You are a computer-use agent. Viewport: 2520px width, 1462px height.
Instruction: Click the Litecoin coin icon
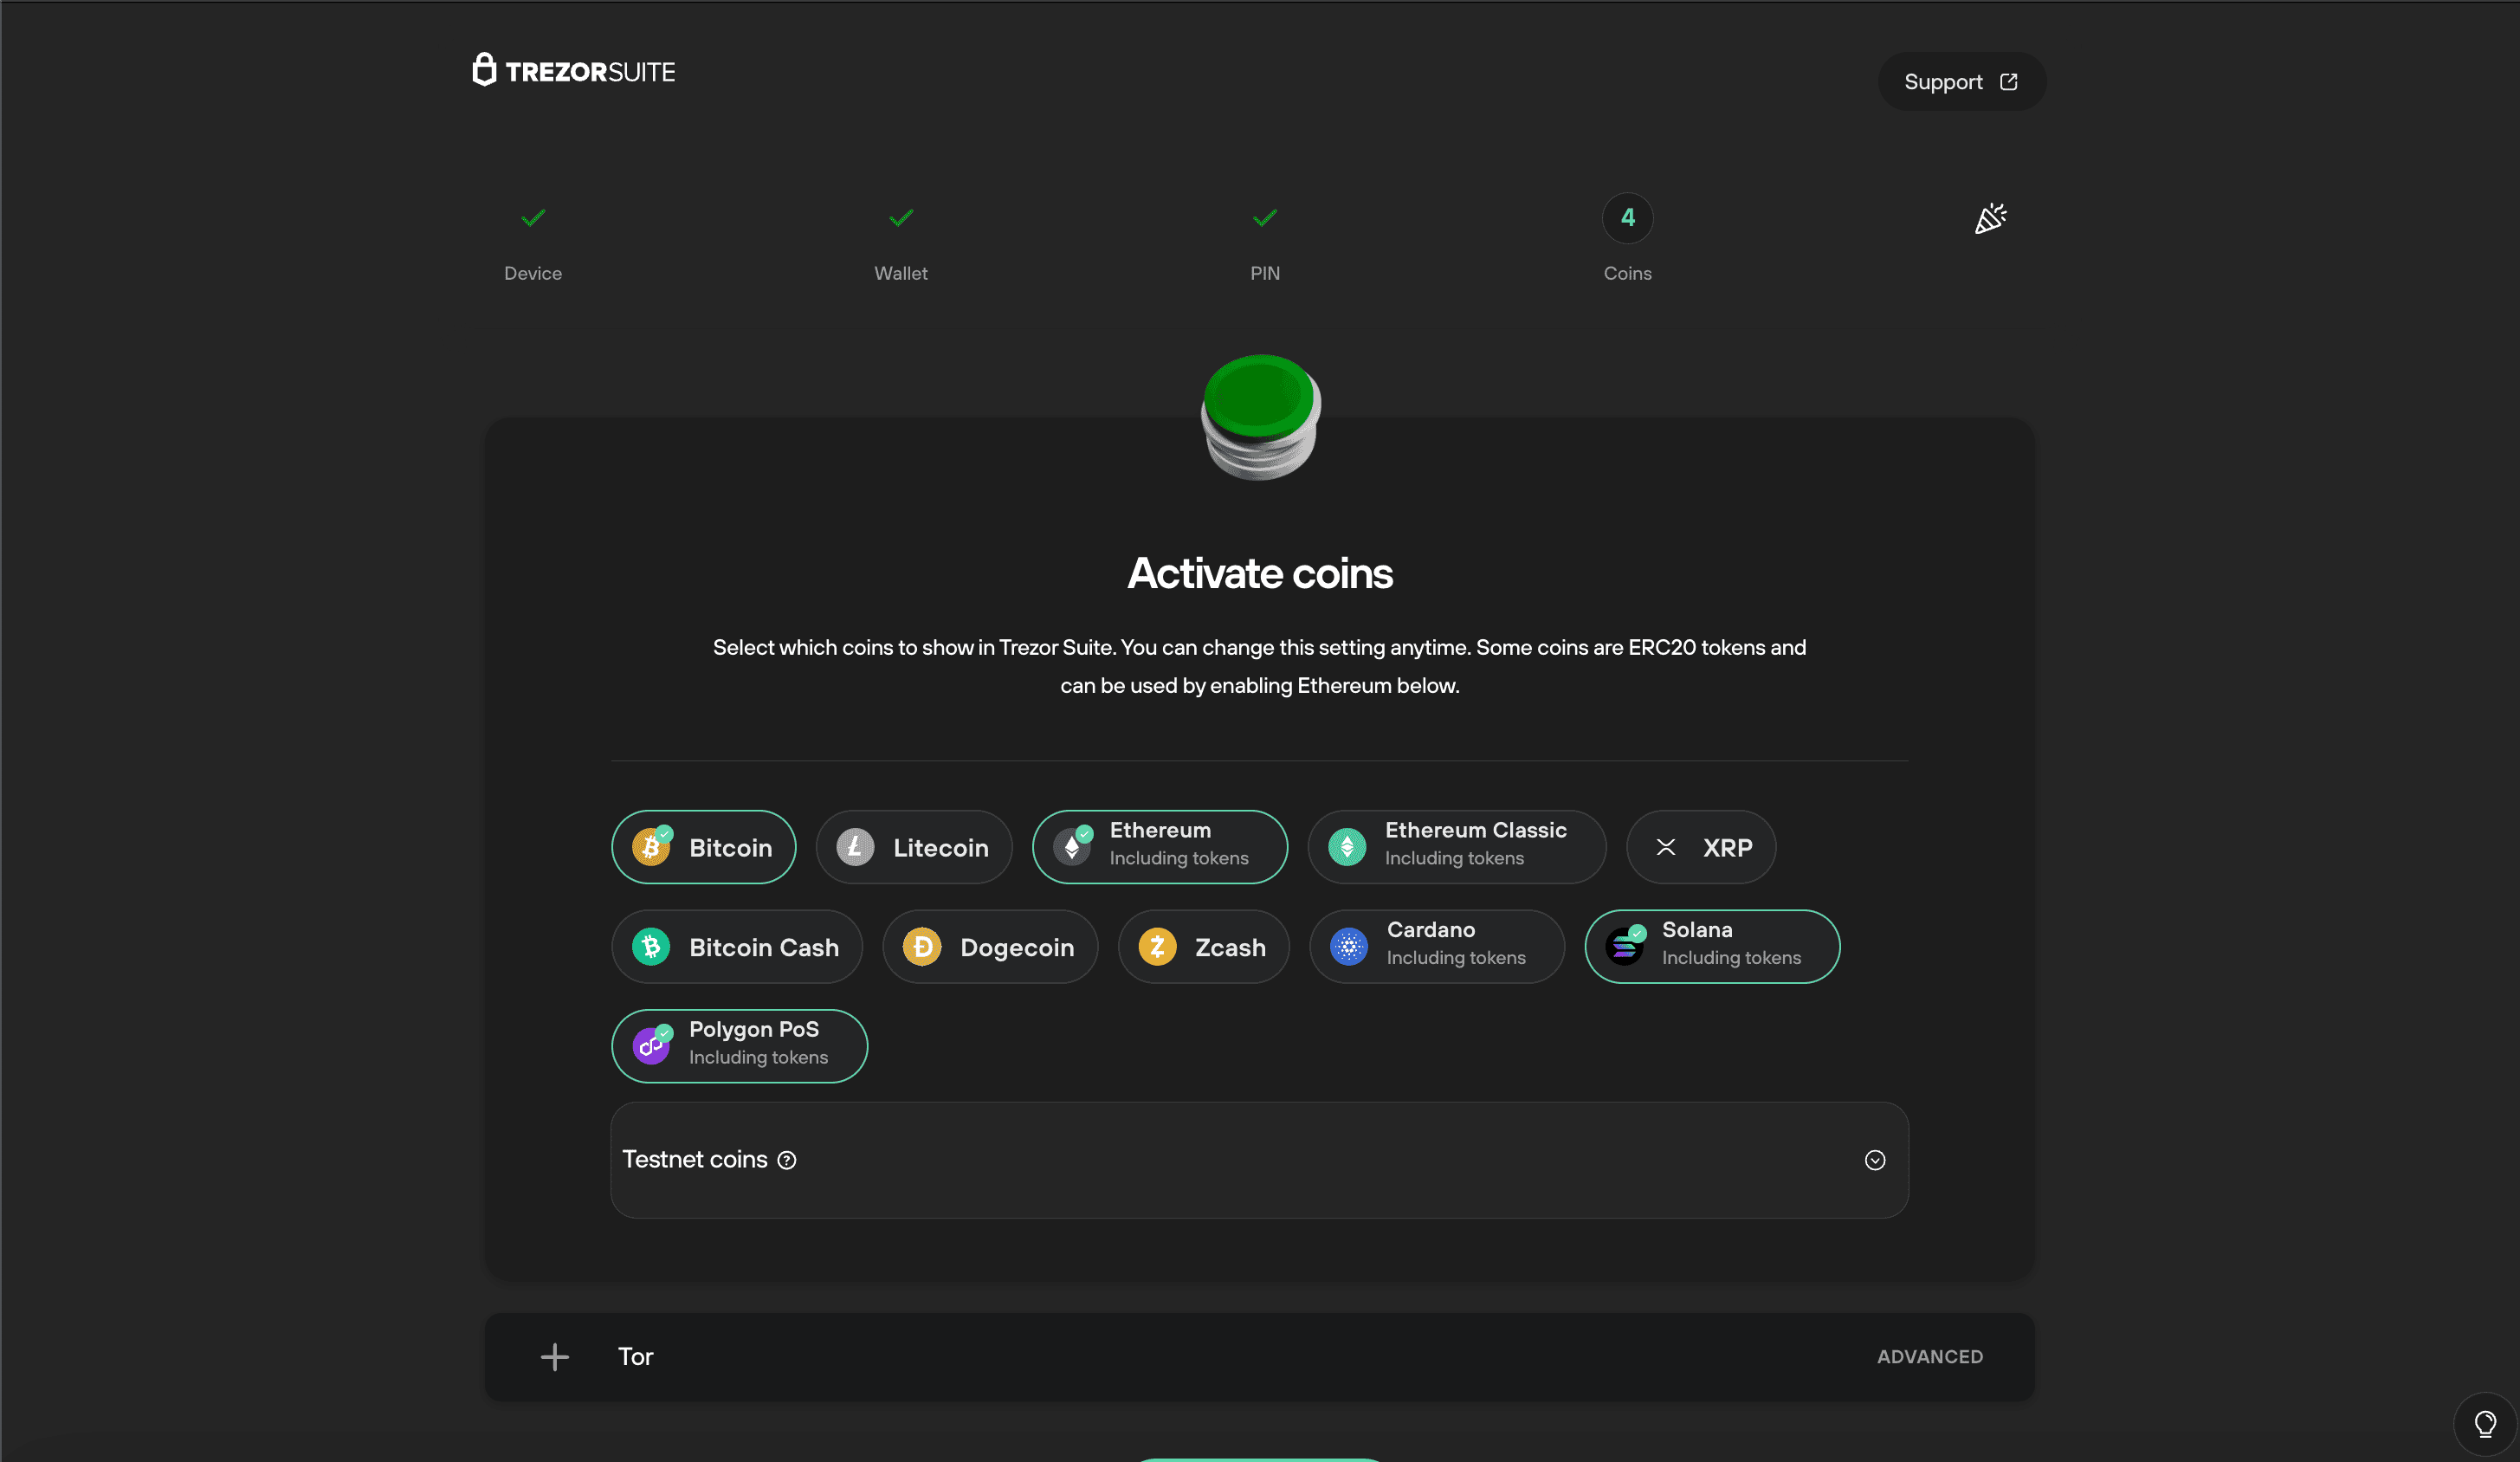pyautogui.click(x=855, y=848)
